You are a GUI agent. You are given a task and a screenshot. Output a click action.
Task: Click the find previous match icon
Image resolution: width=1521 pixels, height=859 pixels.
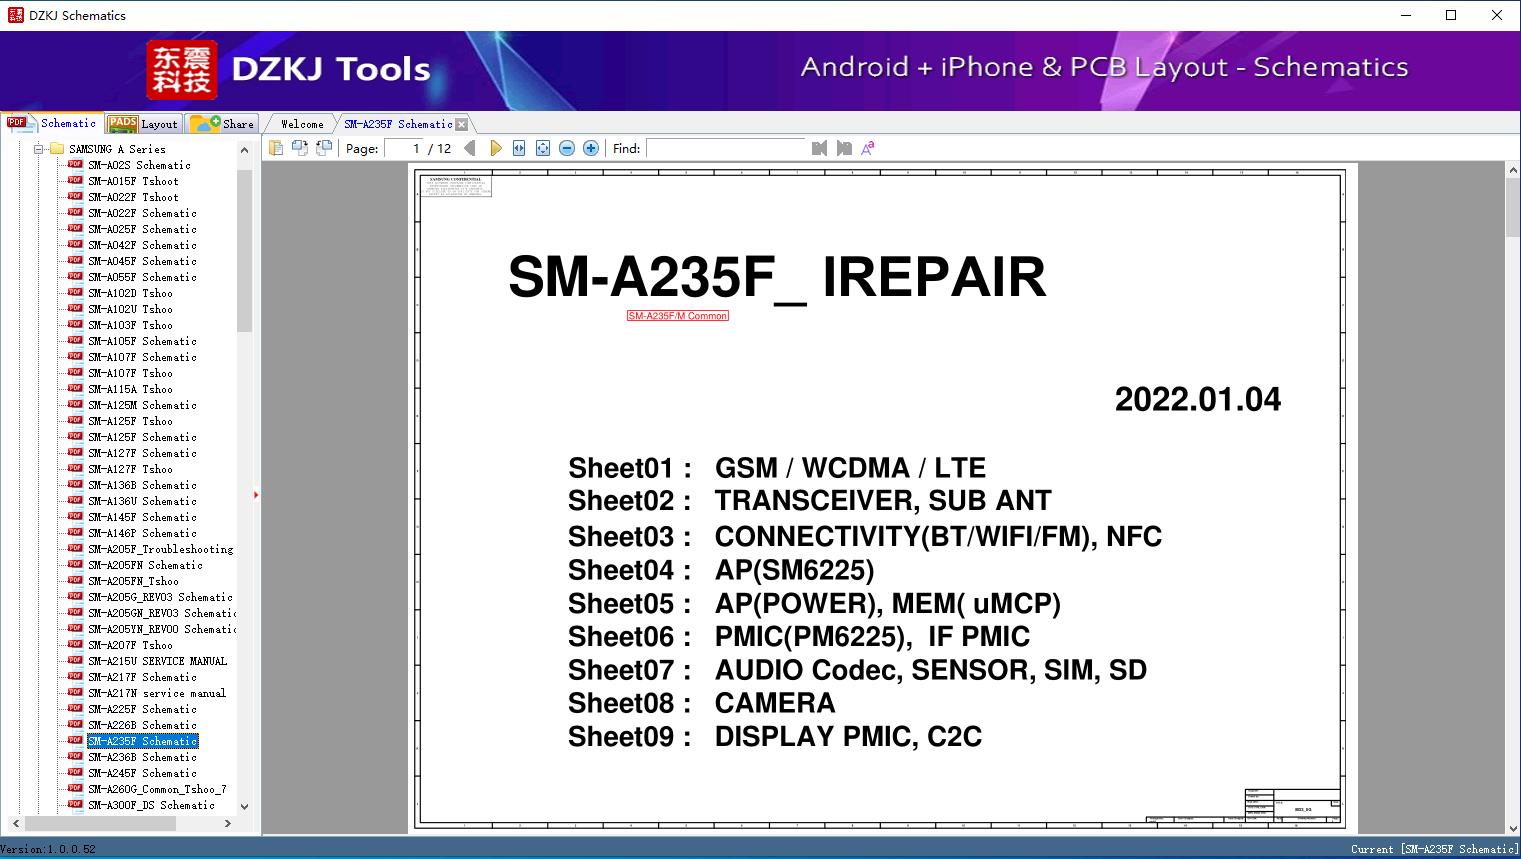point(819,147)
